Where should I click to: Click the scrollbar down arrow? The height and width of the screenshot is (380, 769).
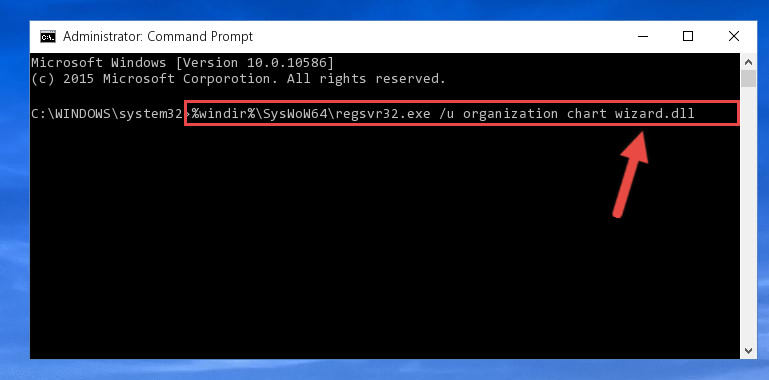748,351
